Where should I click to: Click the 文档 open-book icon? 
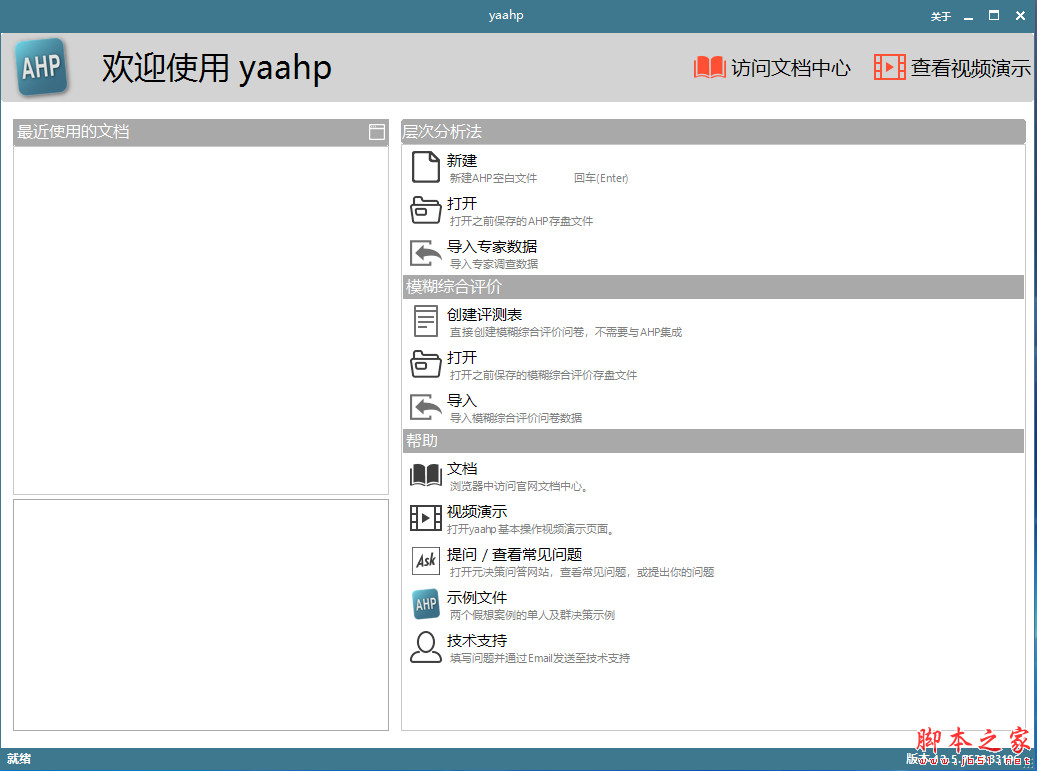point(425,474)
